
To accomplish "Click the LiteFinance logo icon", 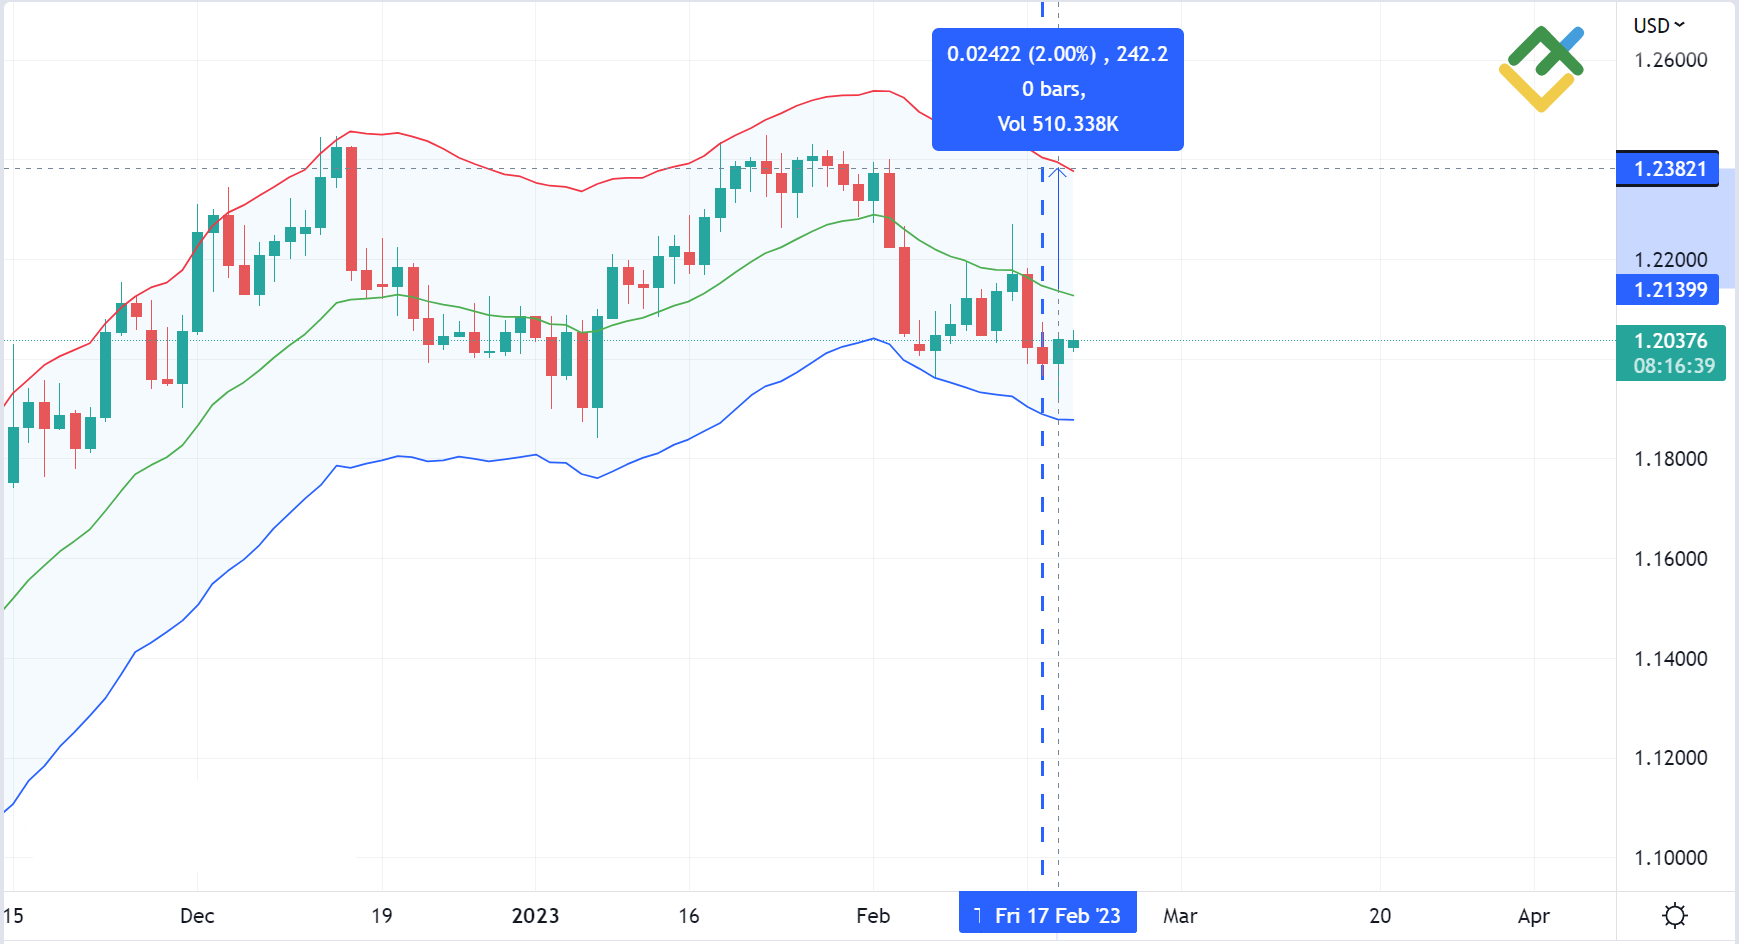I will click(x=1541, y=69).
